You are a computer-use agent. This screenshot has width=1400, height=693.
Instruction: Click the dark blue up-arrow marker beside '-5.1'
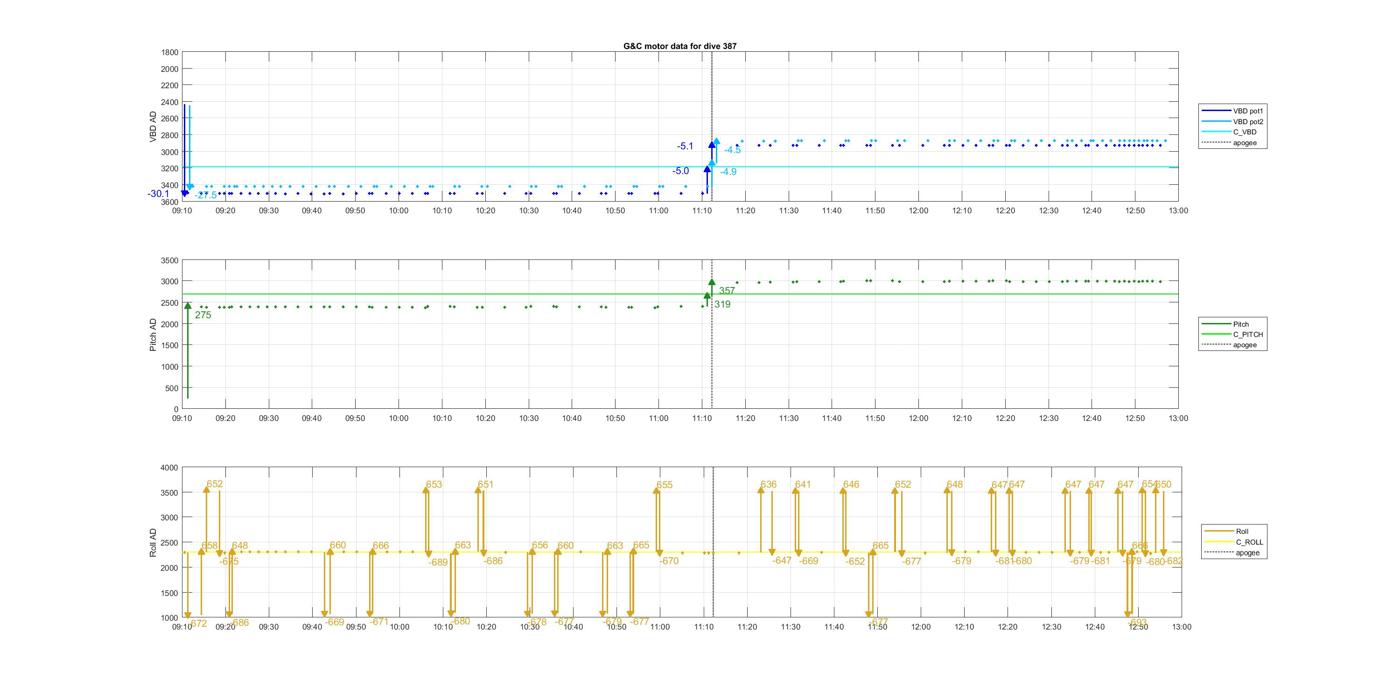click(x=711, y=145)
